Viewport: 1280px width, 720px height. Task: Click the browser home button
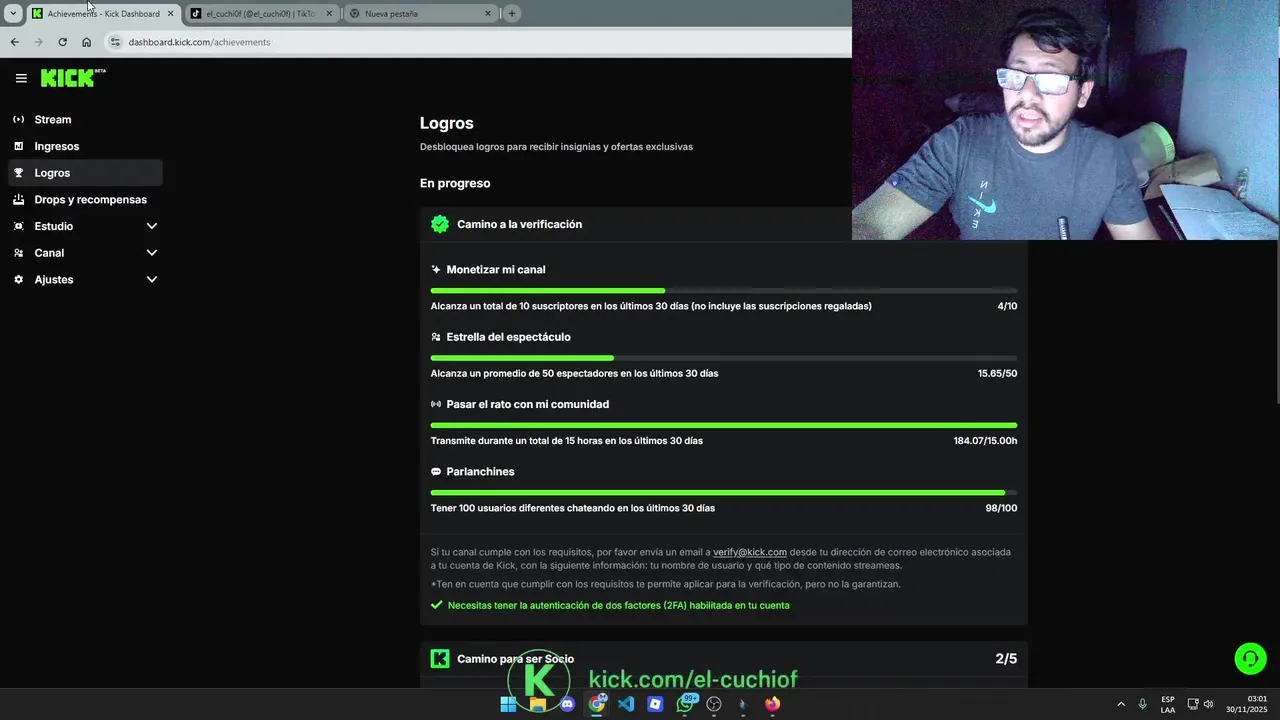tap(86, 42)
